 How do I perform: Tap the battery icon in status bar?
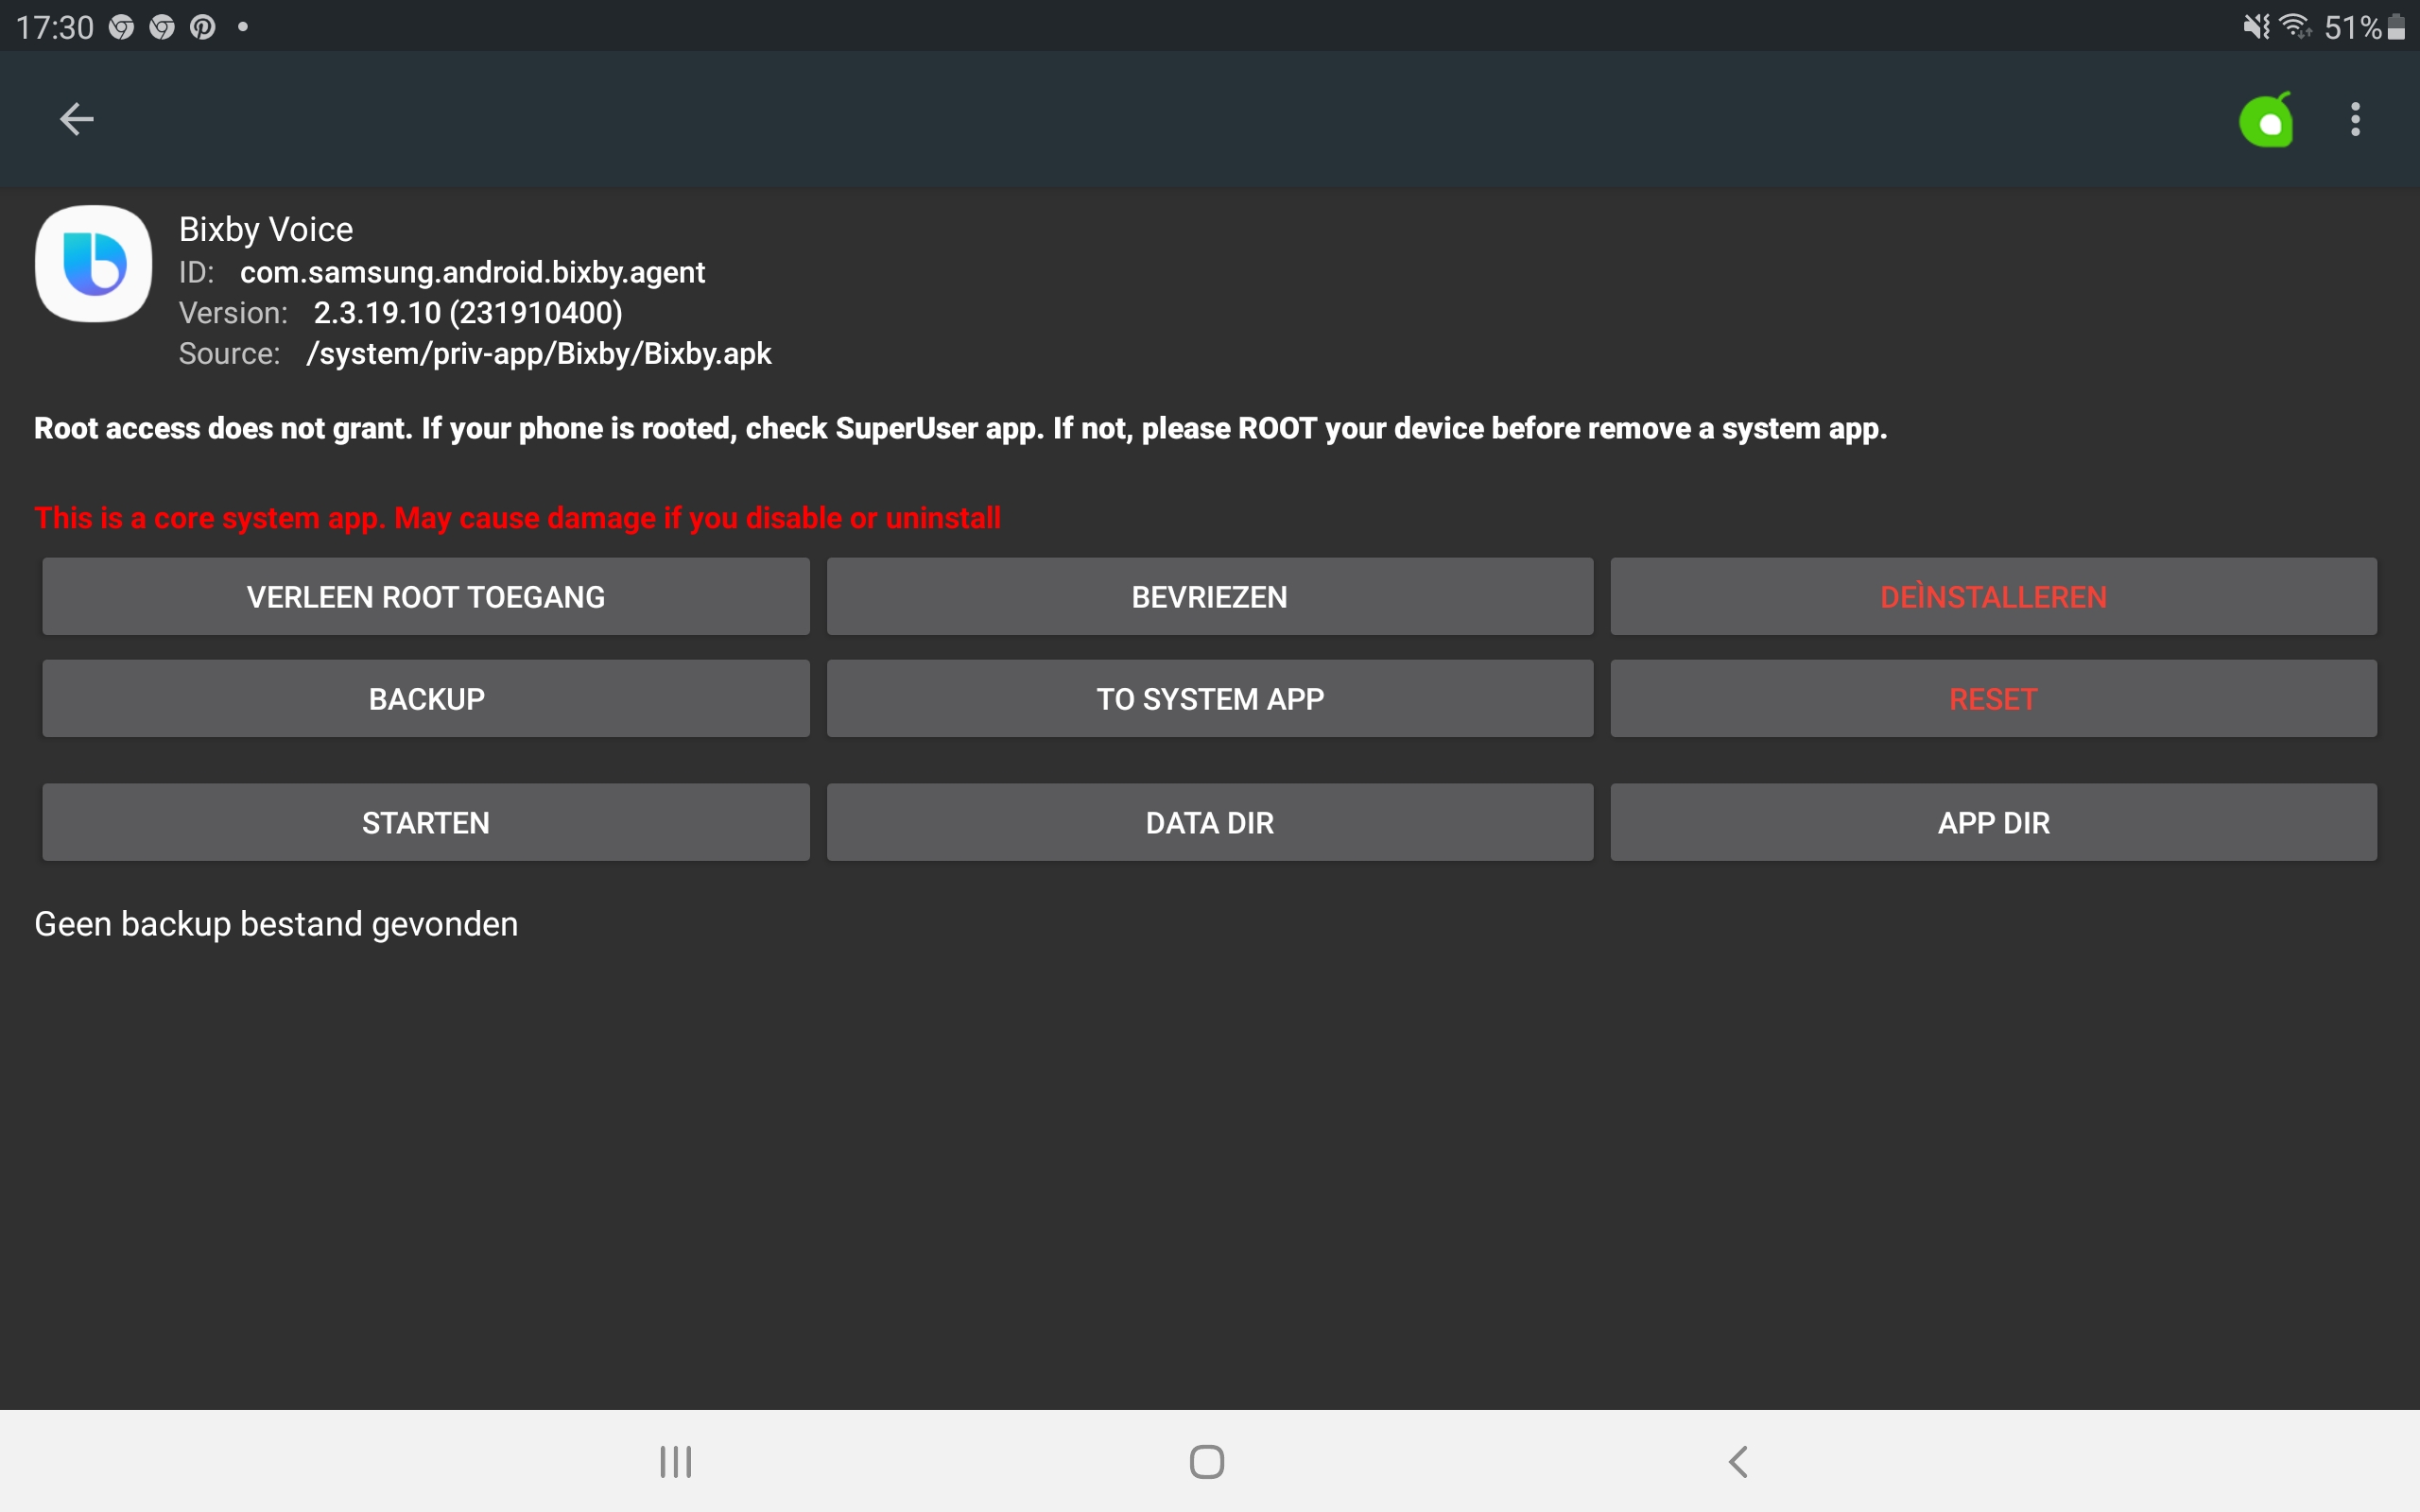(2396, 27)
